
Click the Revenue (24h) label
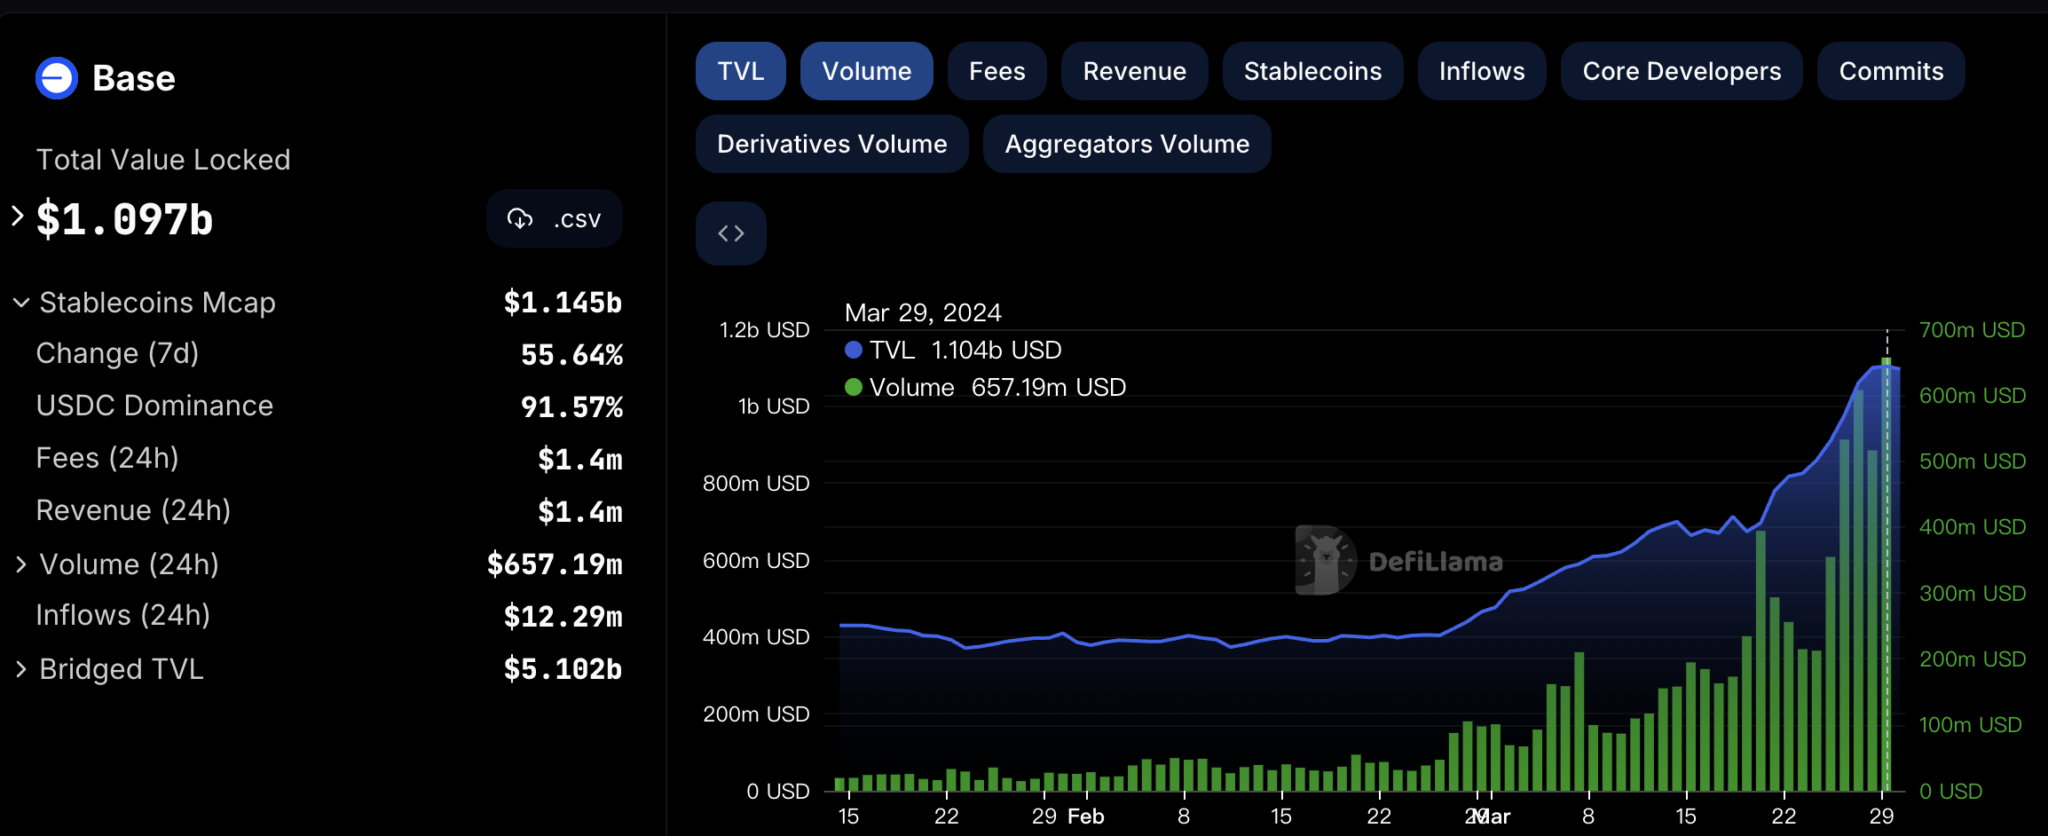pos(134,510)
